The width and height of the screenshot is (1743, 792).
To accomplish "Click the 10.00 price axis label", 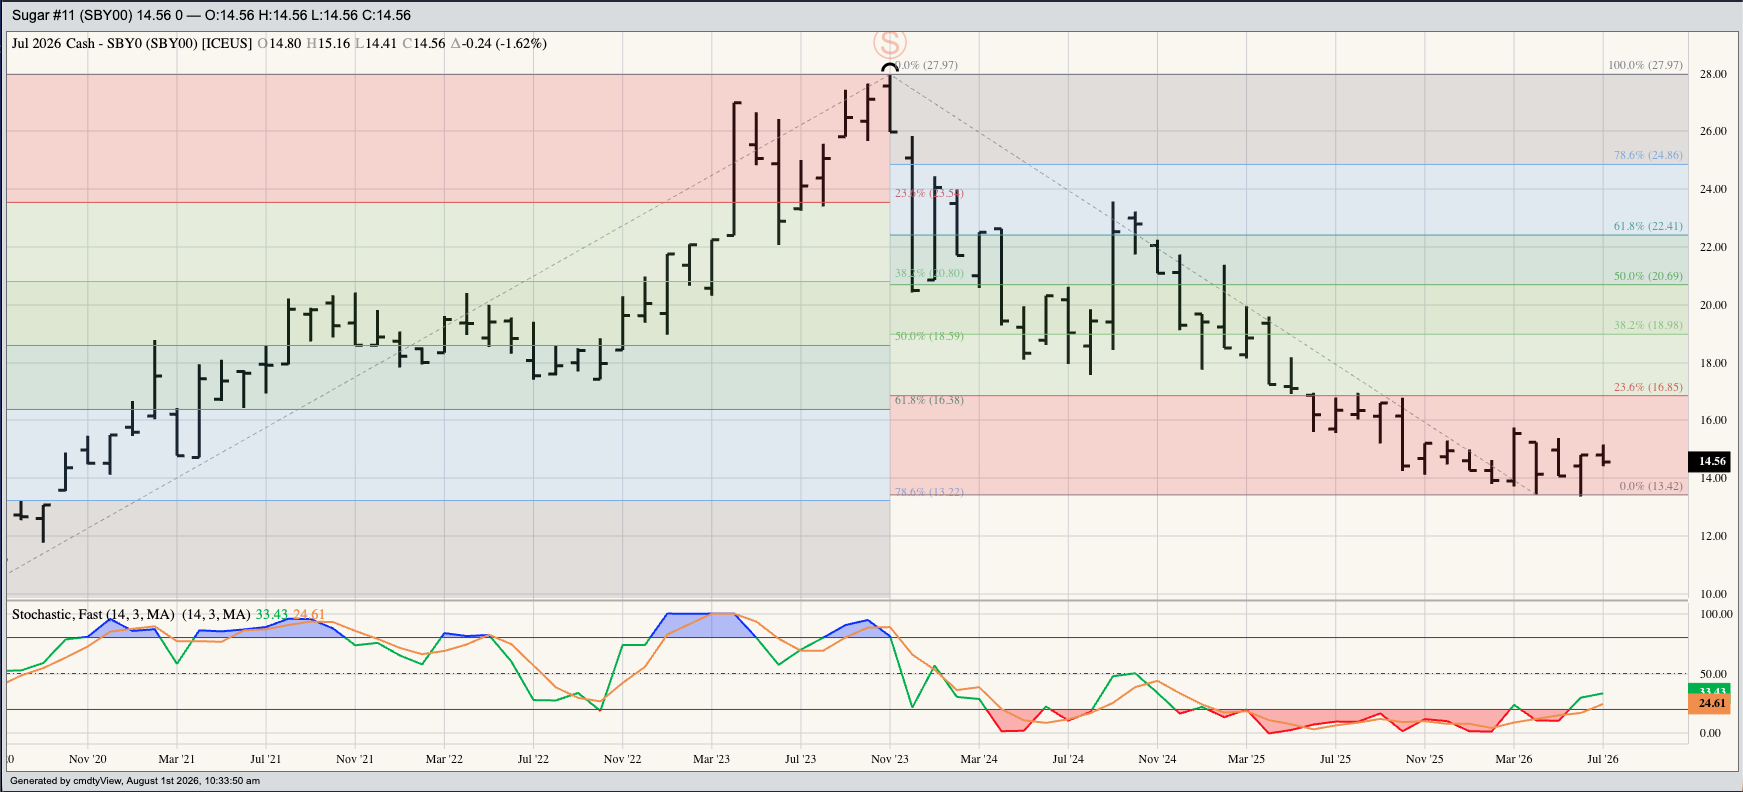I will click(1713, 594).
